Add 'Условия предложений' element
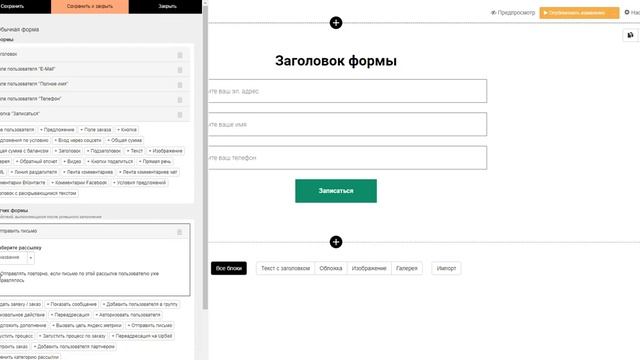Viewport: 640px width, 360px height. click(140, 182)
